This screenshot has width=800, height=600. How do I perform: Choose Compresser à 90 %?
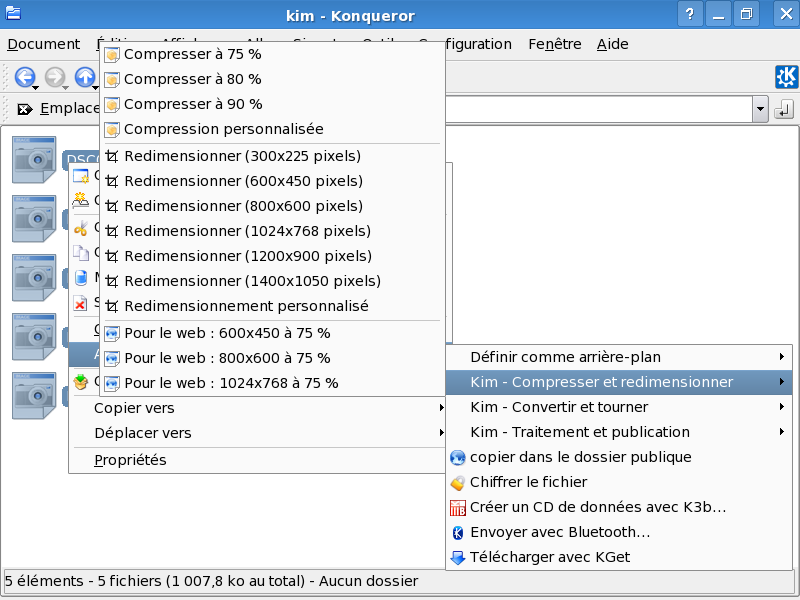pyautogui.click(x=272, y=104)
